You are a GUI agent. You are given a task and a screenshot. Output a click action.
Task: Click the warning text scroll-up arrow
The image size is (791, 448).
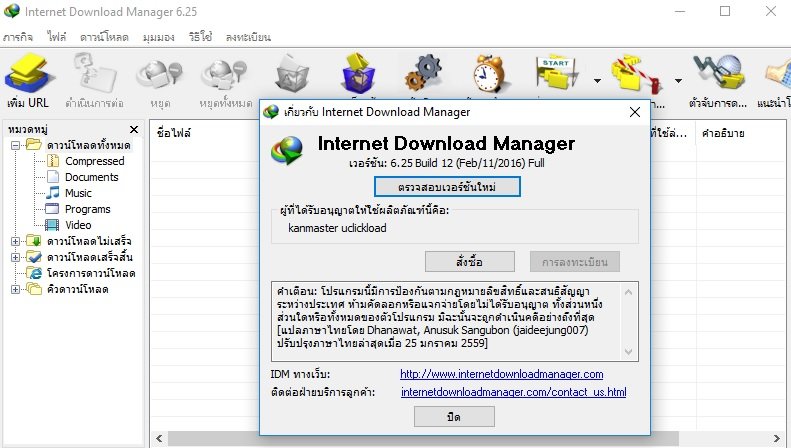pos(628,292)
